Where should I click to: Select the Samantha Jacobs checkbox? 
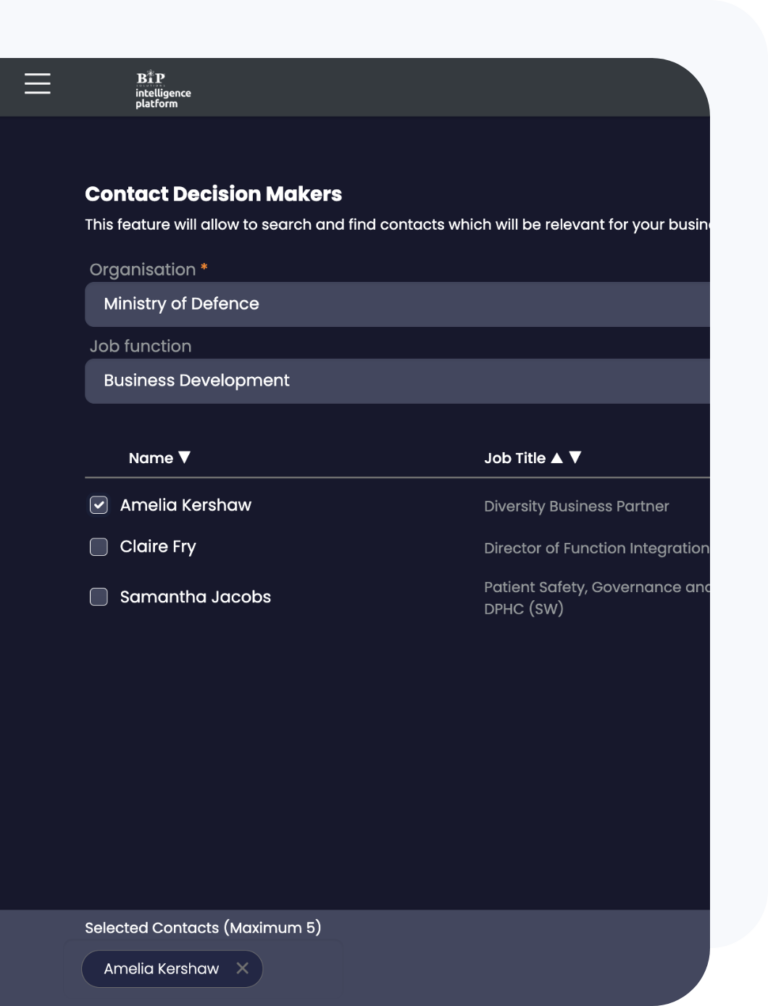point(99,597)
